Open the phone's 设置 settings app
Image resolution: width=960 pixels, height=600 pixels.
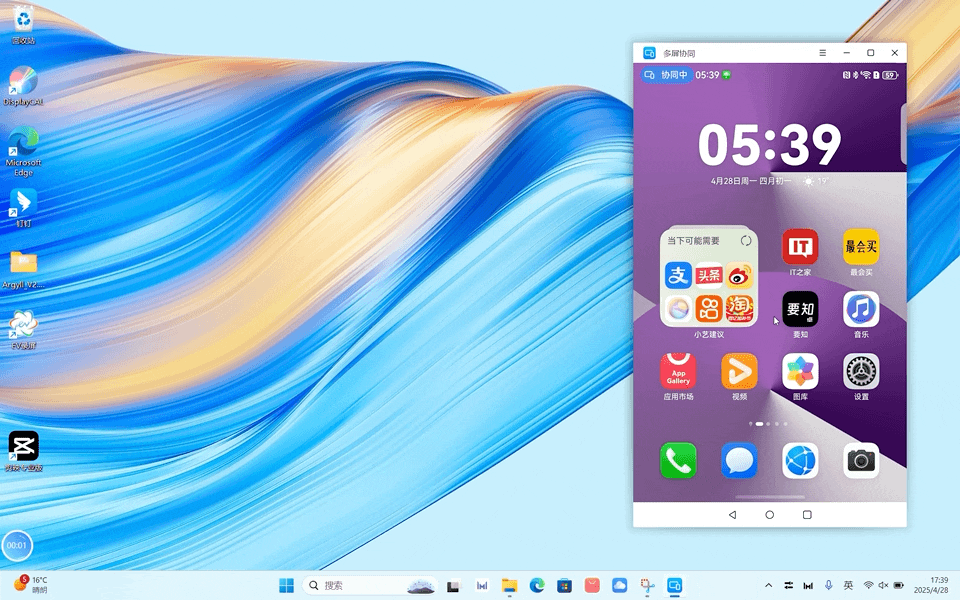pyautogui.click(x=861, y=372)
